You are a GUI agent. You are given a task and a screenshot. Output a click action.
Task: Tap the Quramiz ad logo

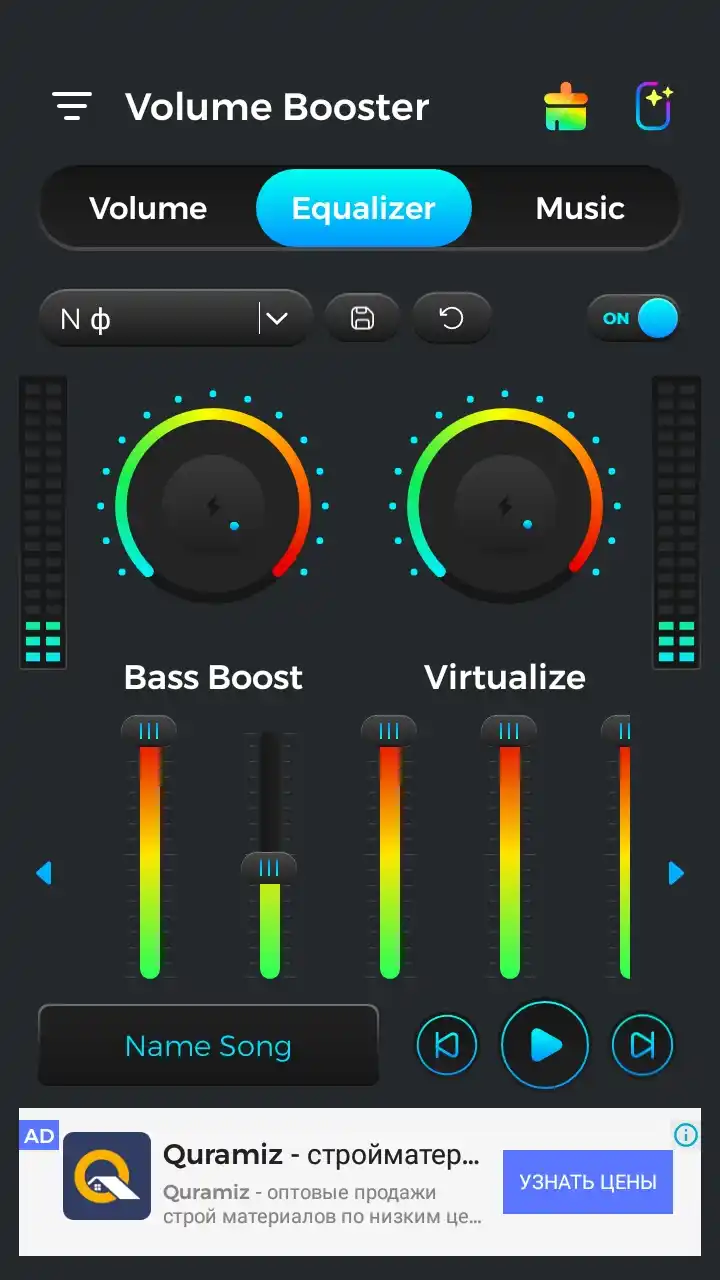[107, 1176]
